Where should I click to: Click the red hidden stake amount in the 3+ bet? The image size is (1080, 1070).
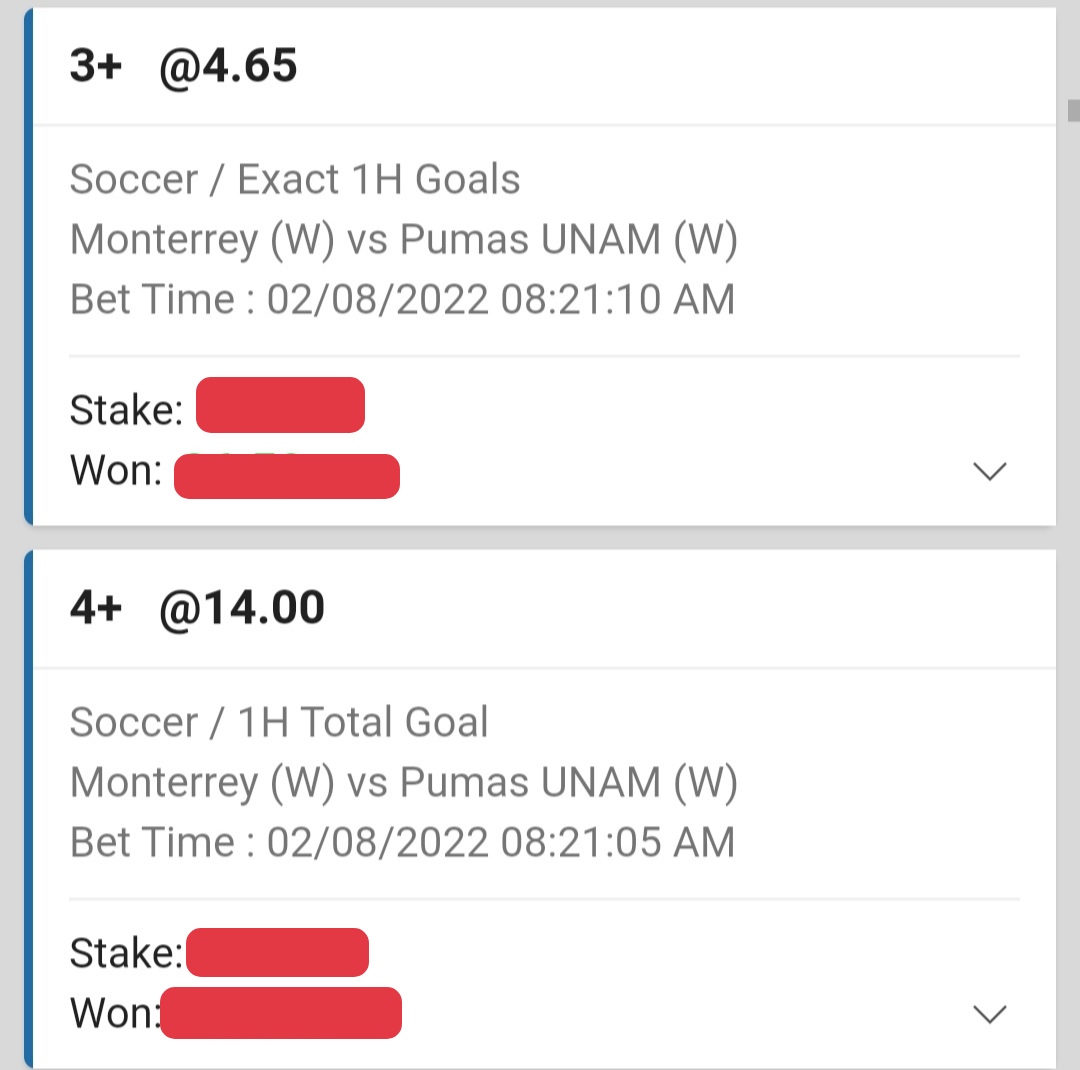click(280, 405)
